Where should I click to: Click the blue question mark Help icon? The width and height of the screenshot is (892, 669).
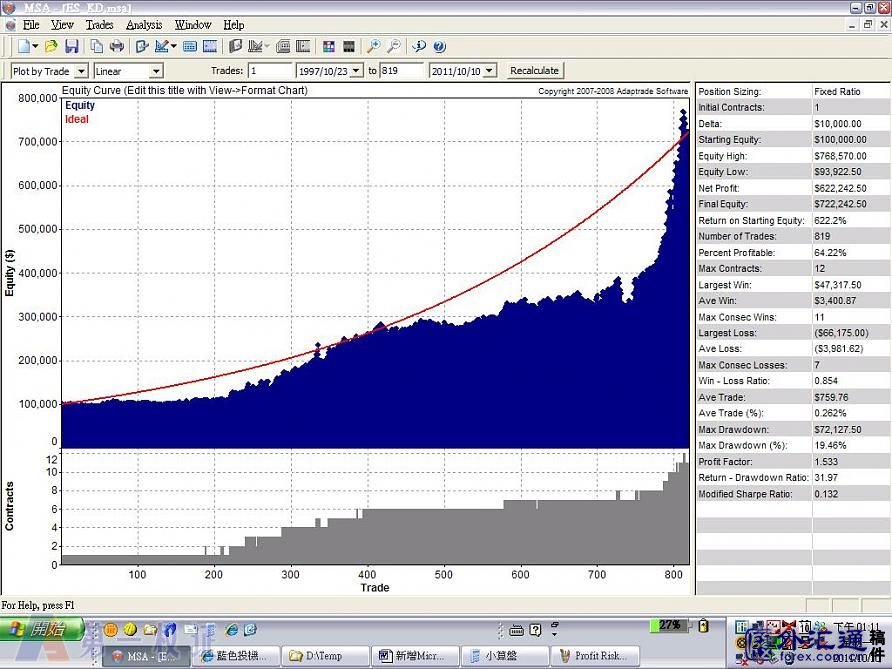point(439,47)
